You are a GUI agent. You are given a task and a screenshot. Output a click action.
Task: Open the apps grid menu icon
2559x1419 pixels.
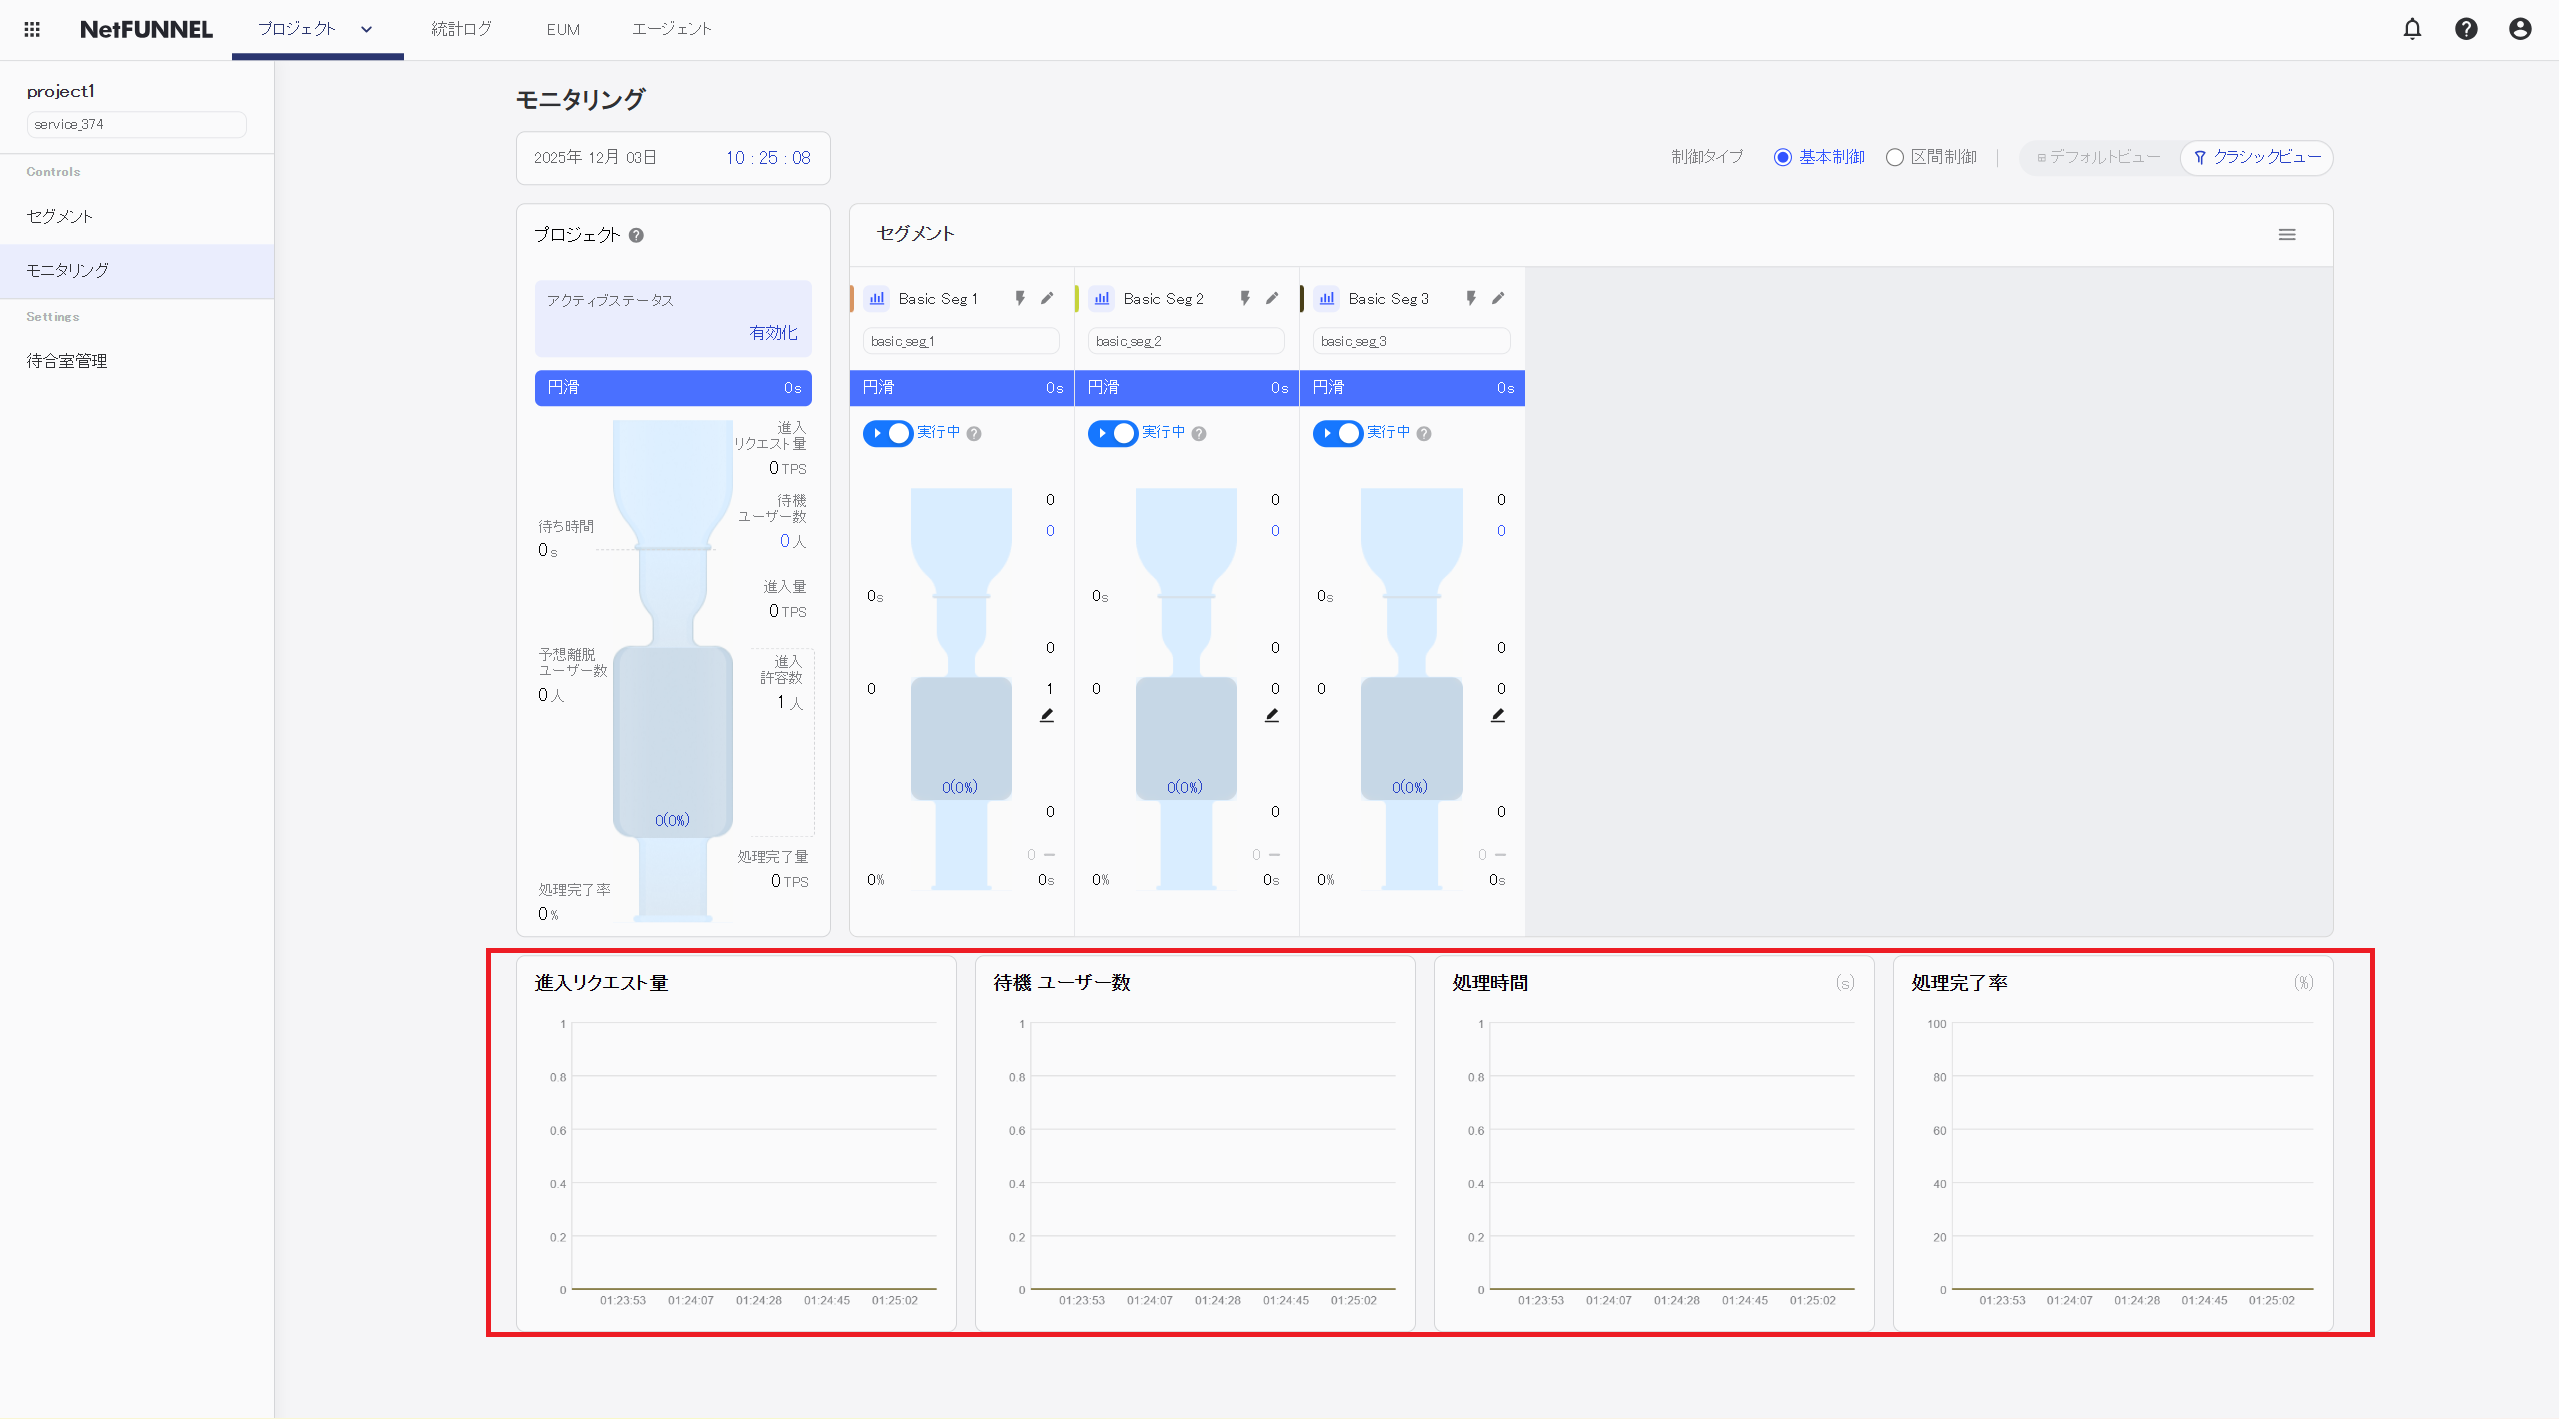[32, 29]
